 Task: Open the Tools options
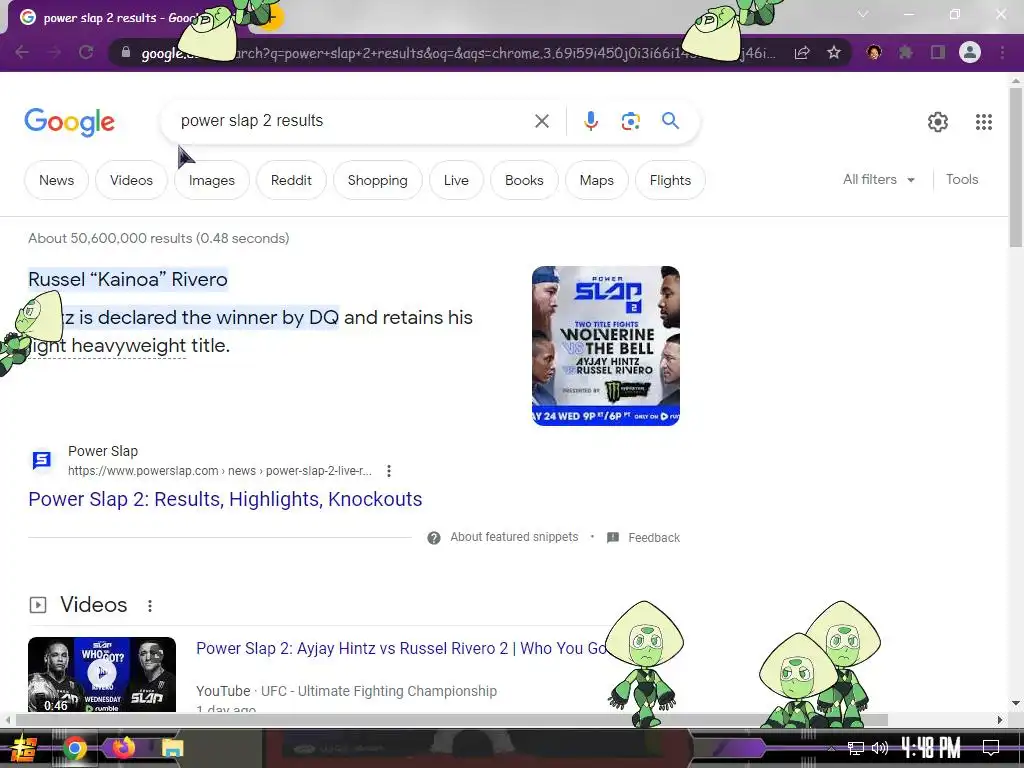click(961, 180)
